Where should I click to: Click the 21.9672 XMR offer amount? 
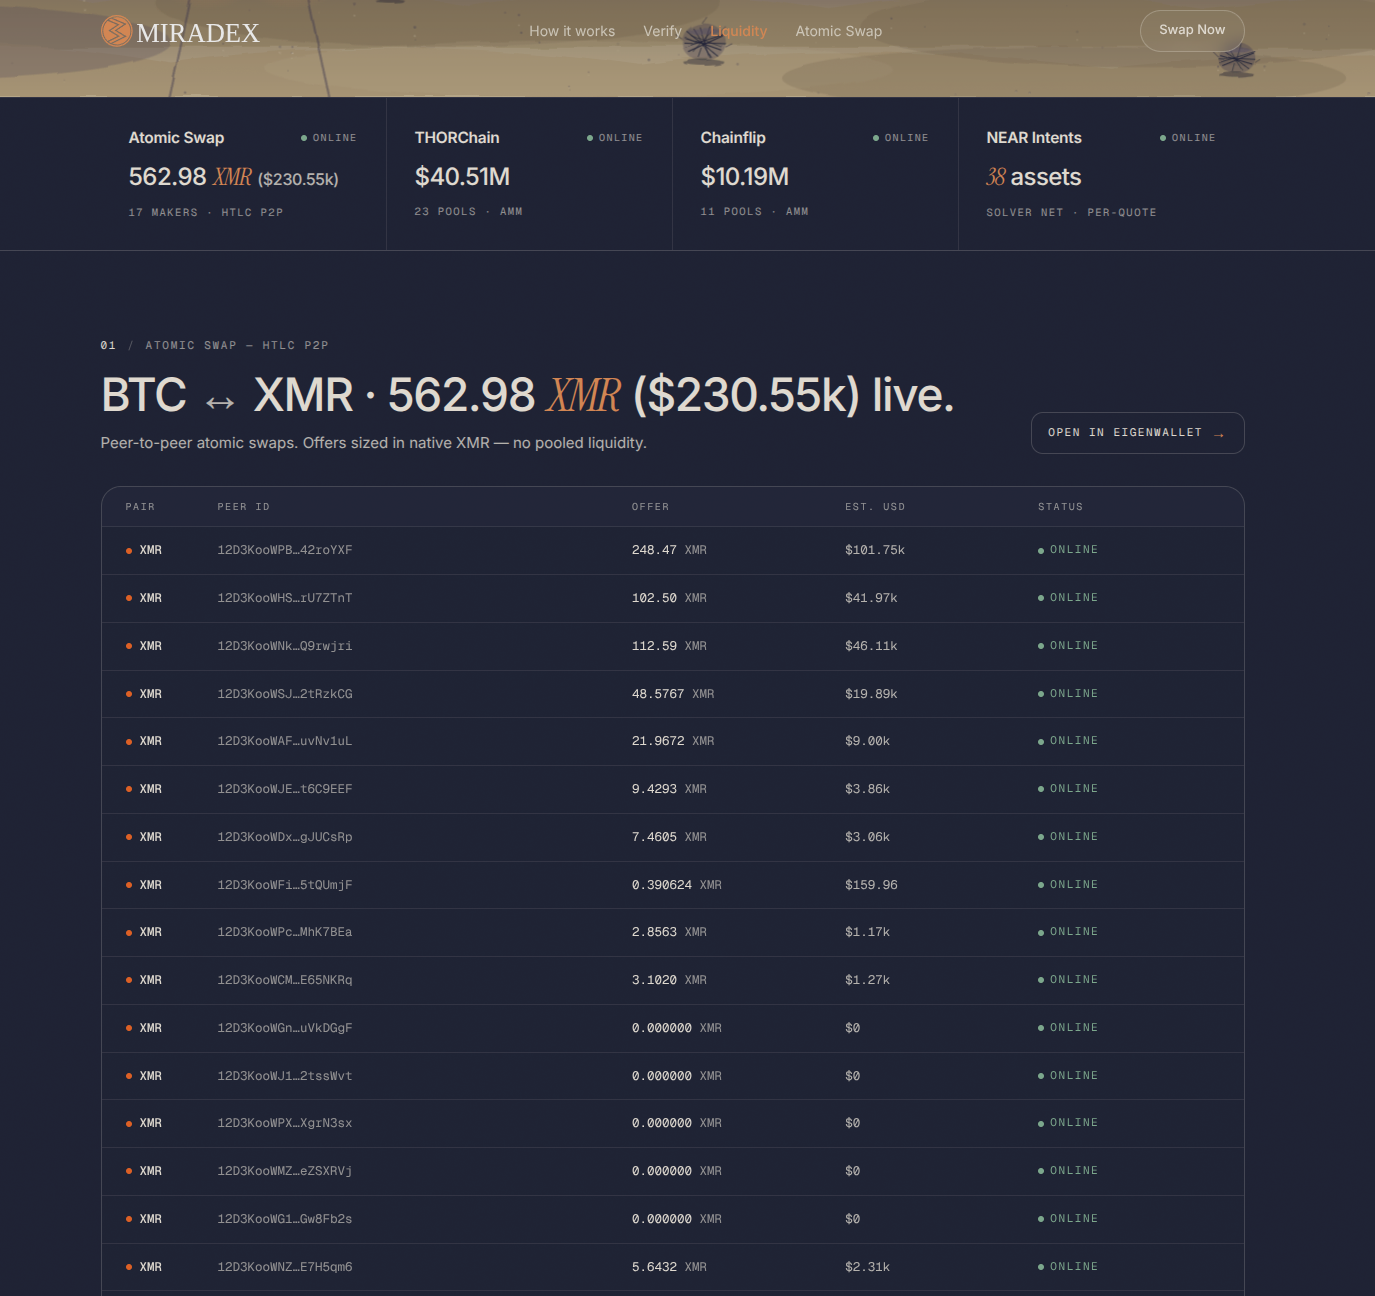point(673,741)
